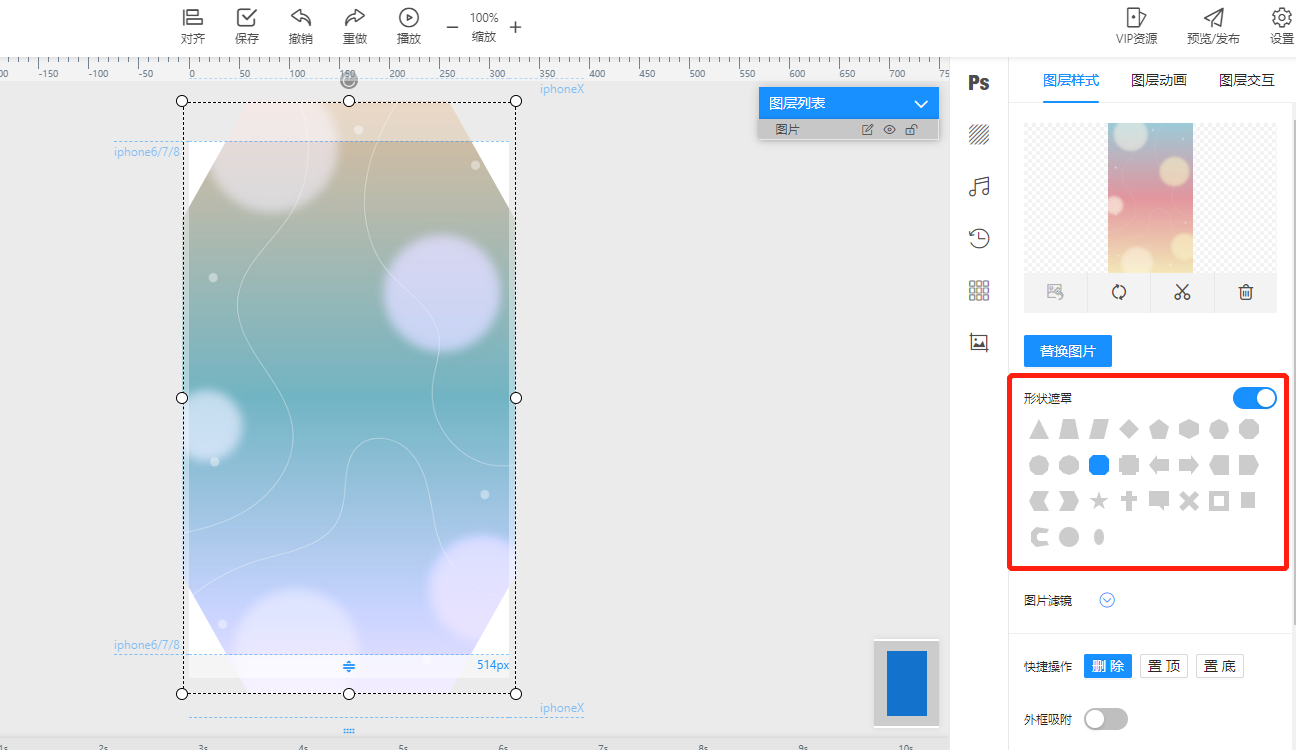Screen dimensions: 1296x750
Task: Click the 置顶 bring-to-top button
Action: 1164,666
